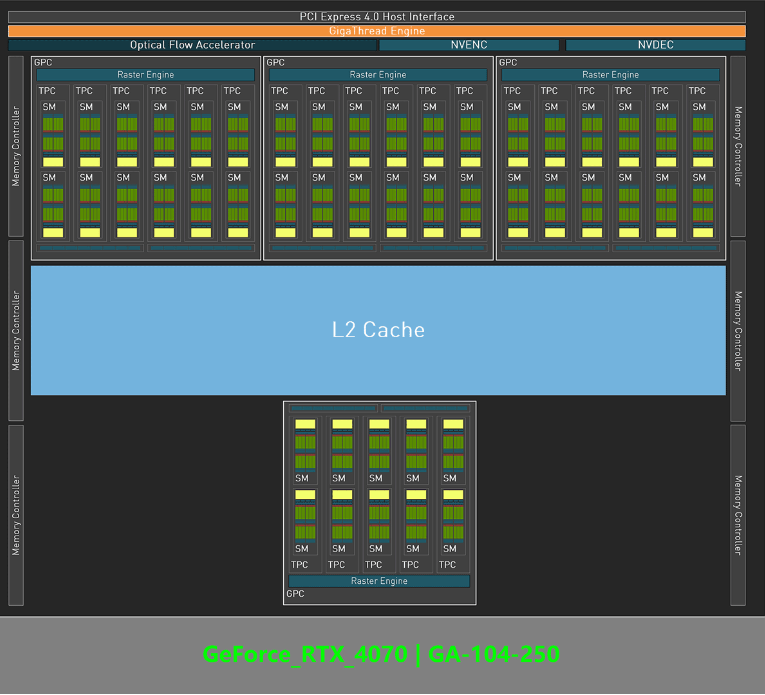The image size is (765, 695).
Task: Select the upper-left Memory Controller block
Action: pyautogui.click(x=16, y=146)
